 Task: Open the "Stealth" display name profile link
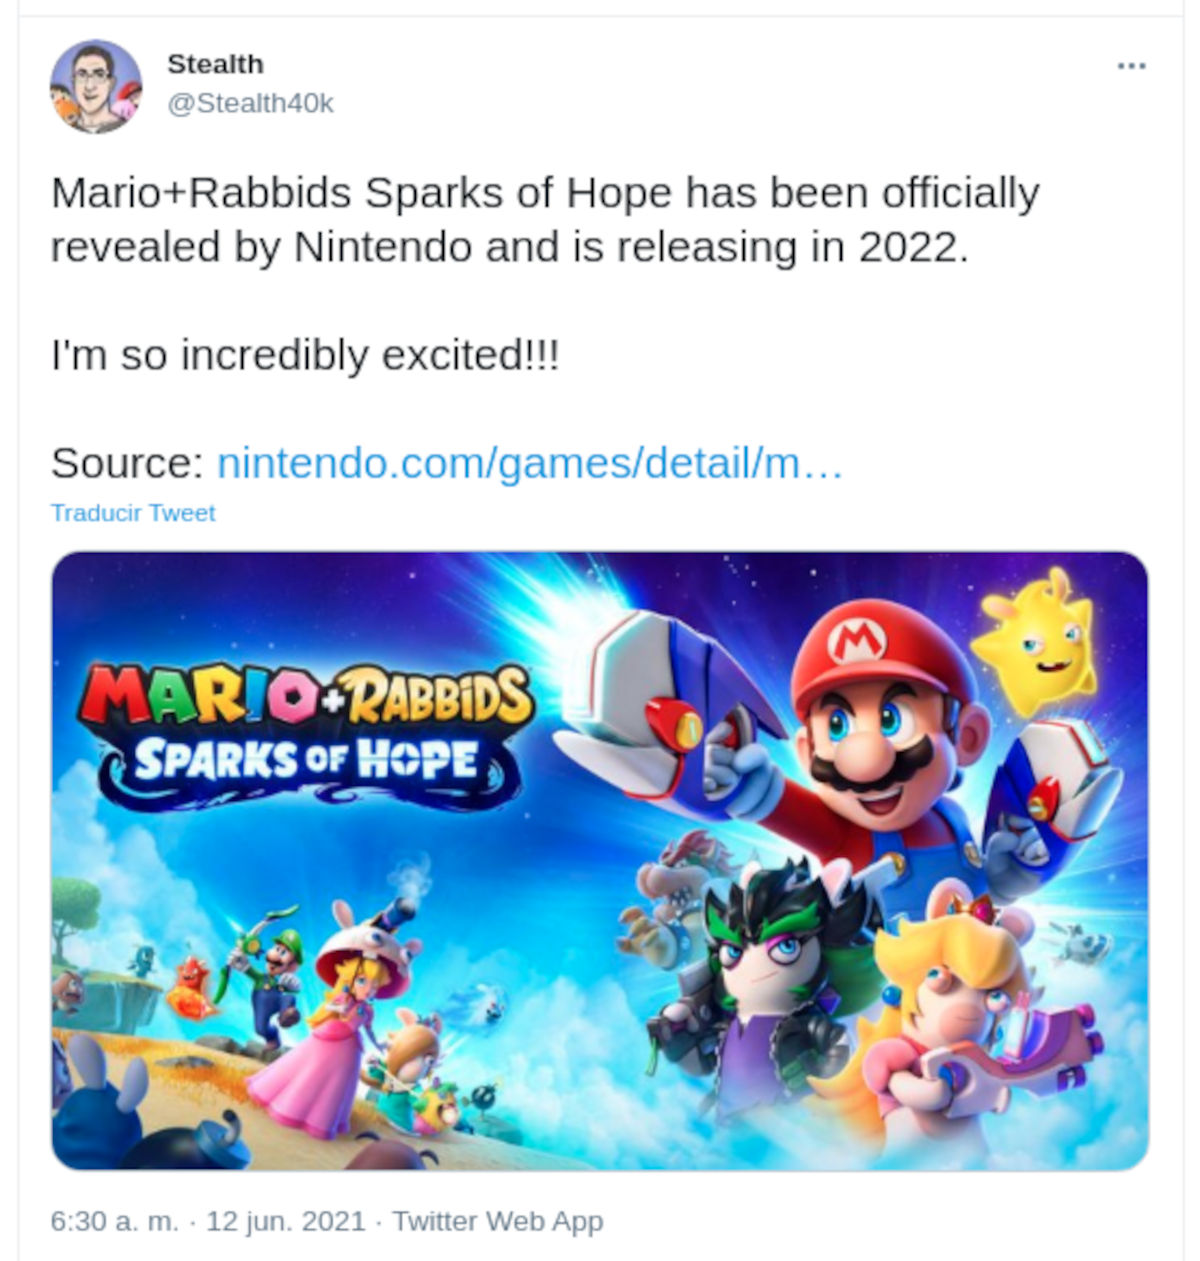[x=215, y=64]
